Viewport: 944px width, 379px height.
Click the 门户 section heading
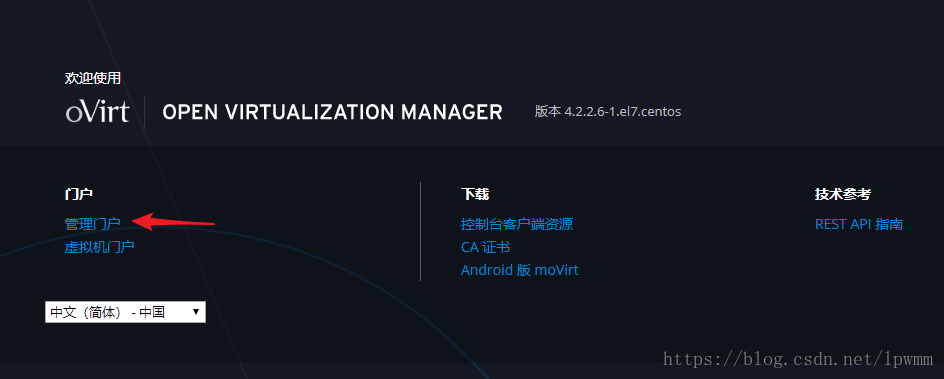point(78,194)
